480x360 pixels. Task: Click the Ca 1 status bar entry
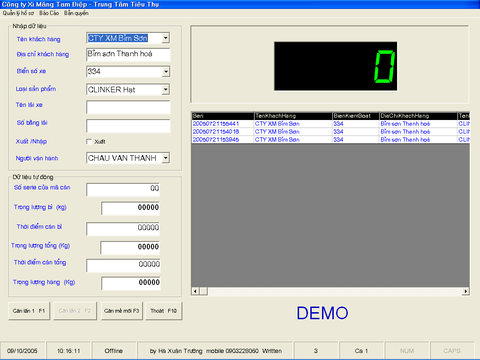point(361,351)
